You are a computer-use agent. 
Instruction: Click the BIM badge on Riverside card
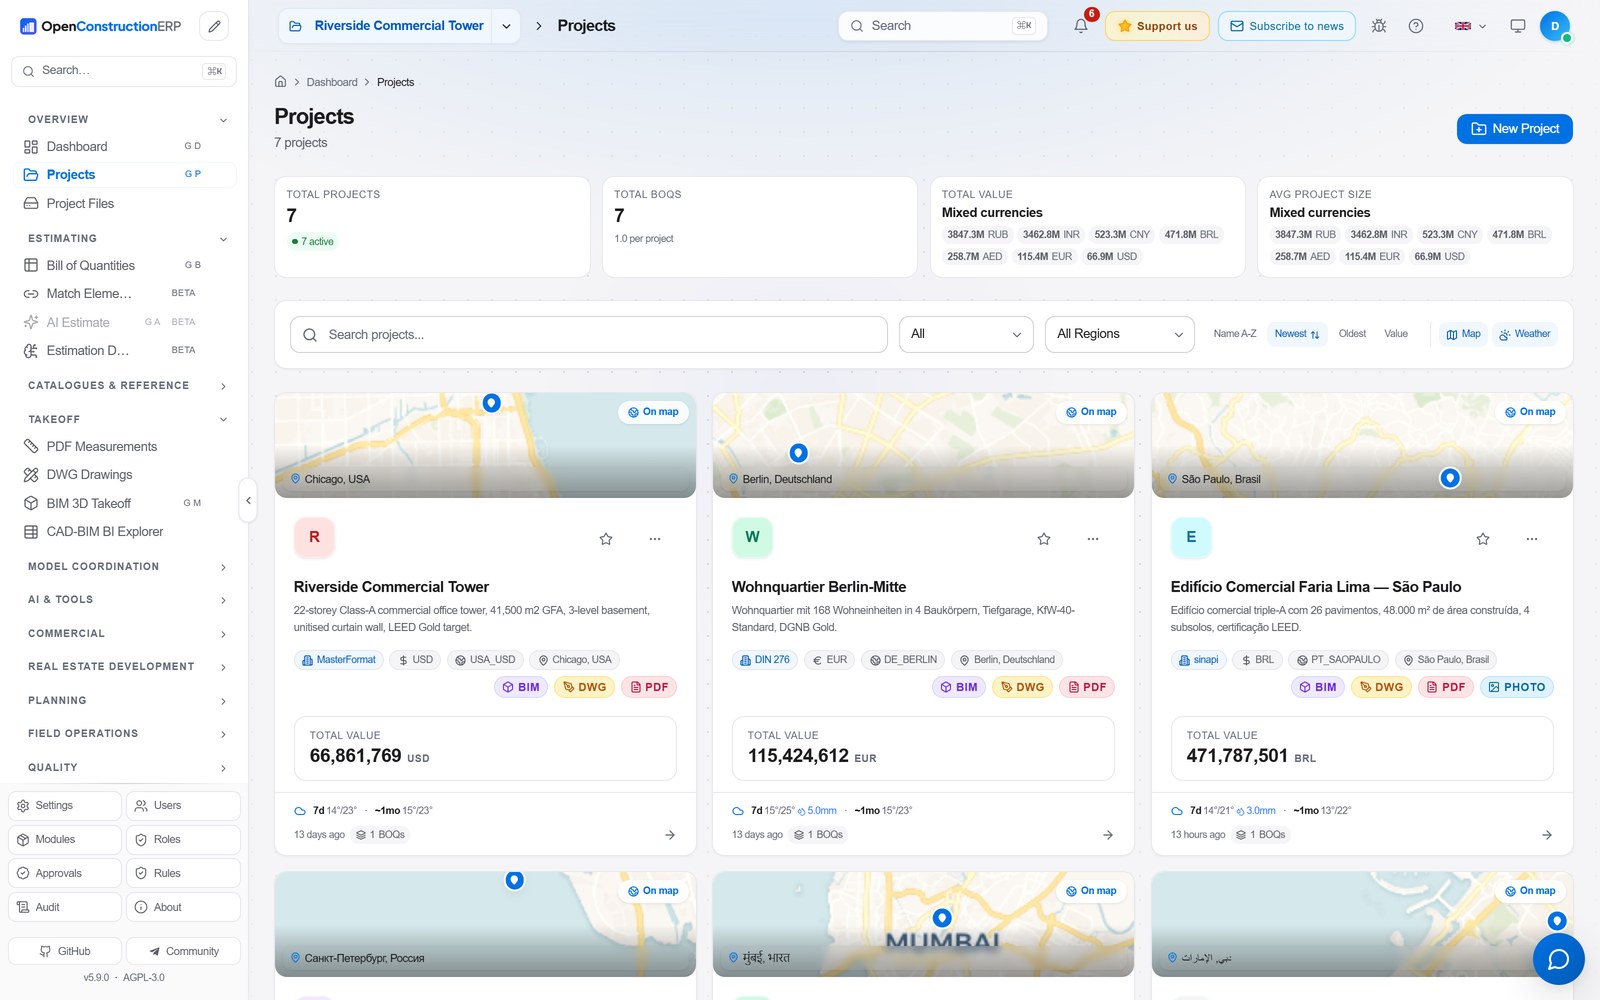point(521,687)
